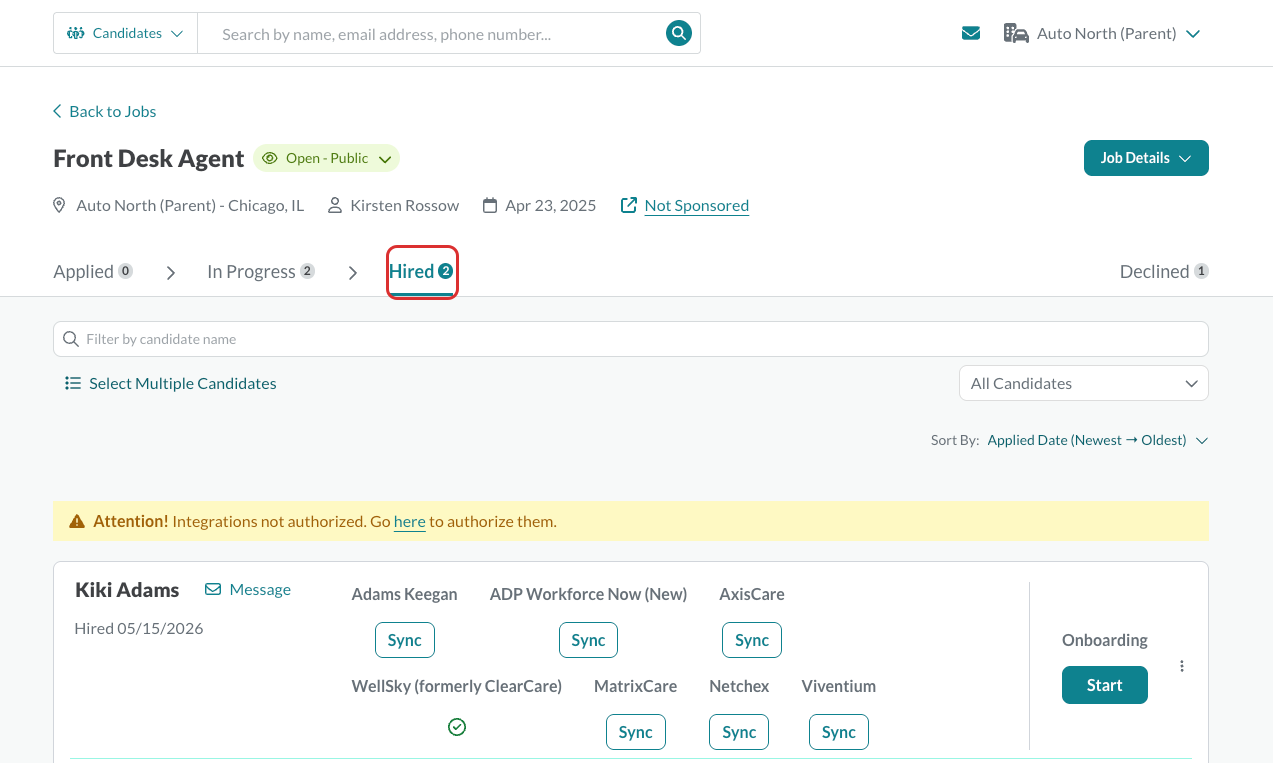Click the Kirsten Rossow recruiter name
The image size is (1273, 763).
pos(405,205)
